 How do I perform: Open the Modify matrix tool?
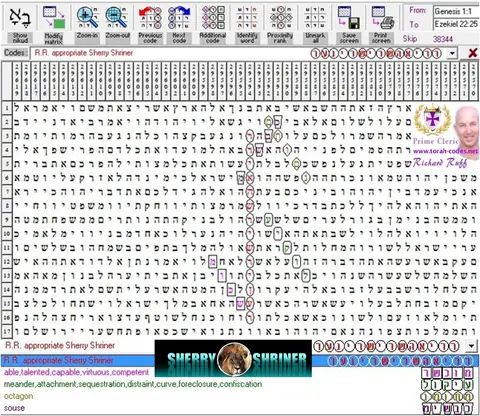pyautogui.click(x=54, y=17)
